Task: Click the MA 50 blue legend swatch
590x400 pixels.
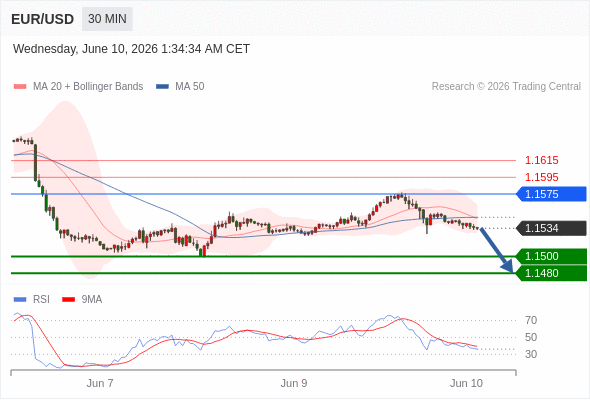Action: tap(162, 87)
